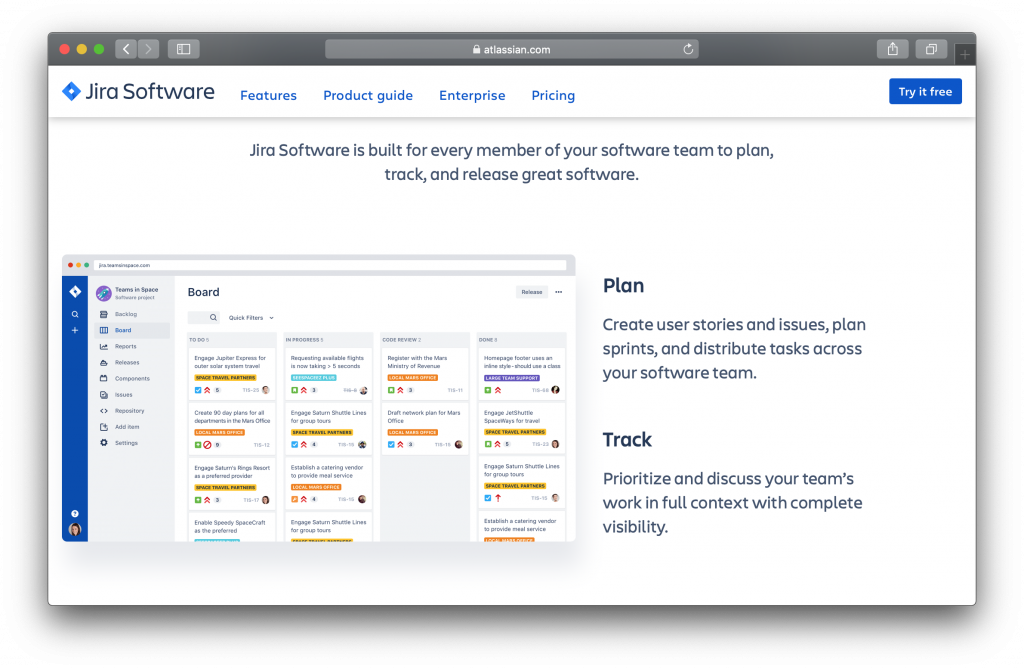Click the Repository code icon
Viewport: 1024px width, 669px height.
tap(104, 411)
